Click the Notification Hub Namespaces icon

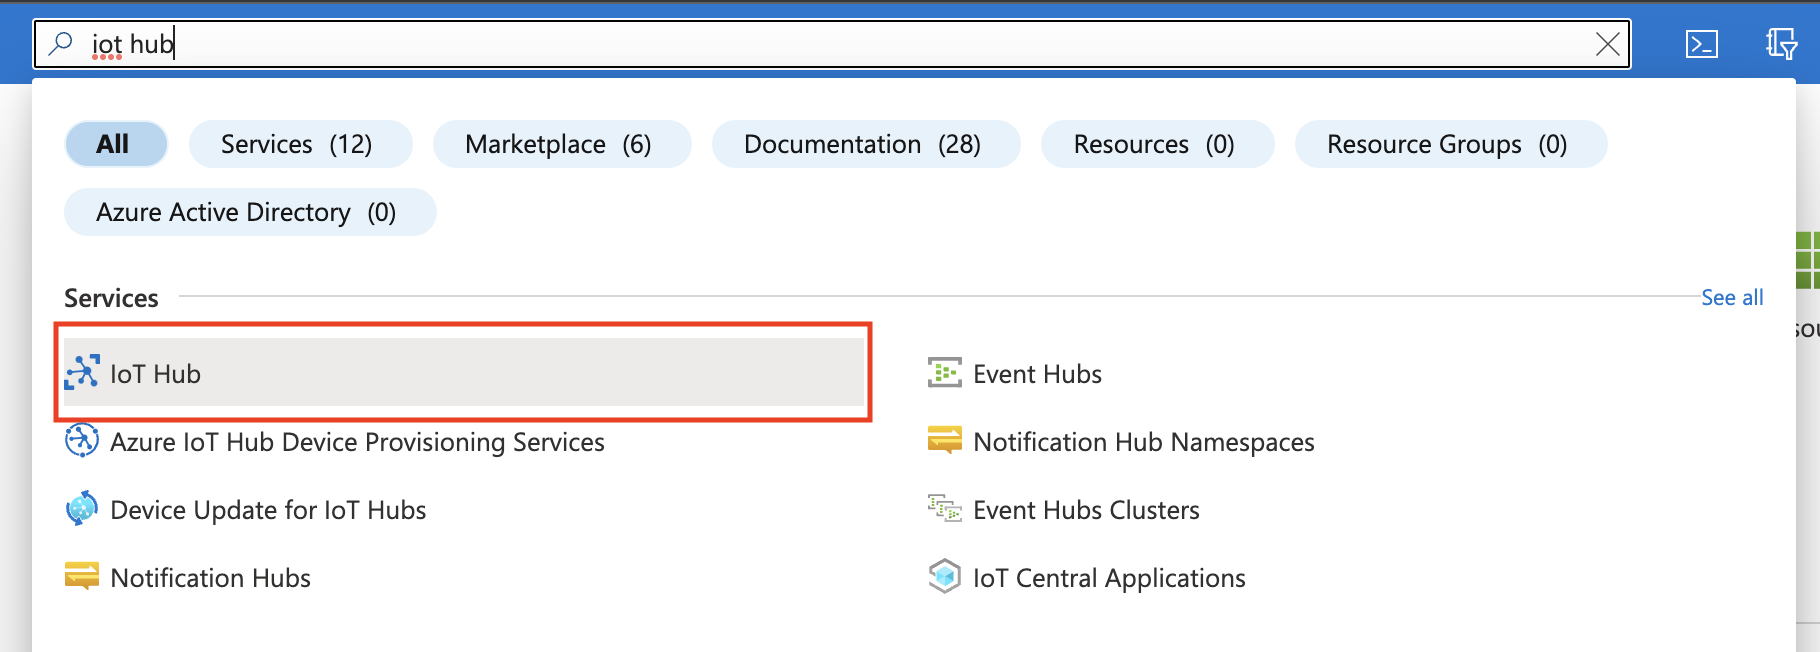[x=945, y=440]
